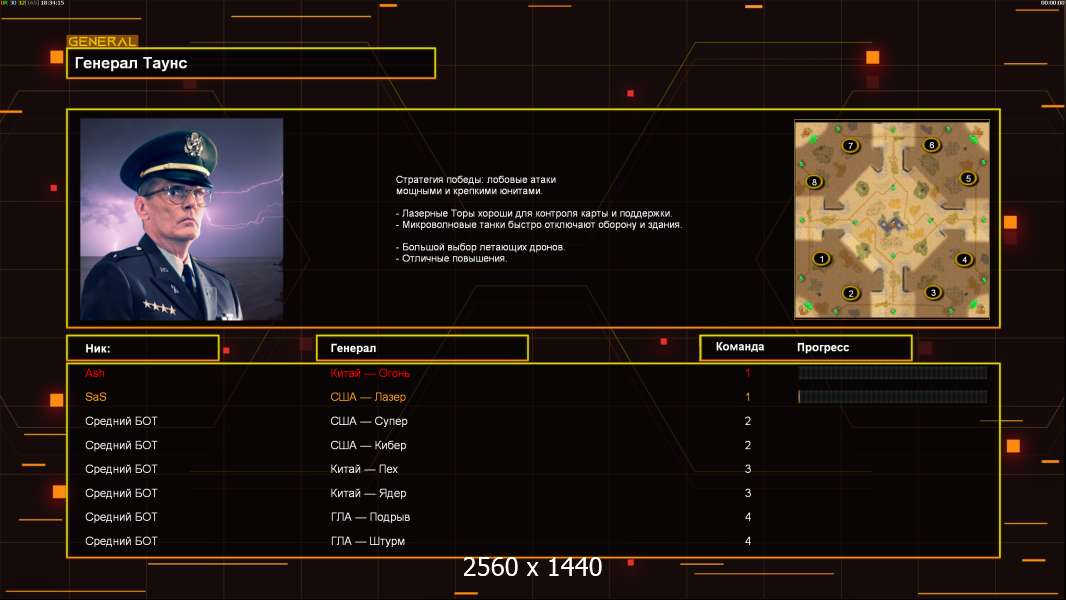Screen dimensions: 1066x600
Task: Click team number 3 in Китай — Пех row
Action: point(748,469)
